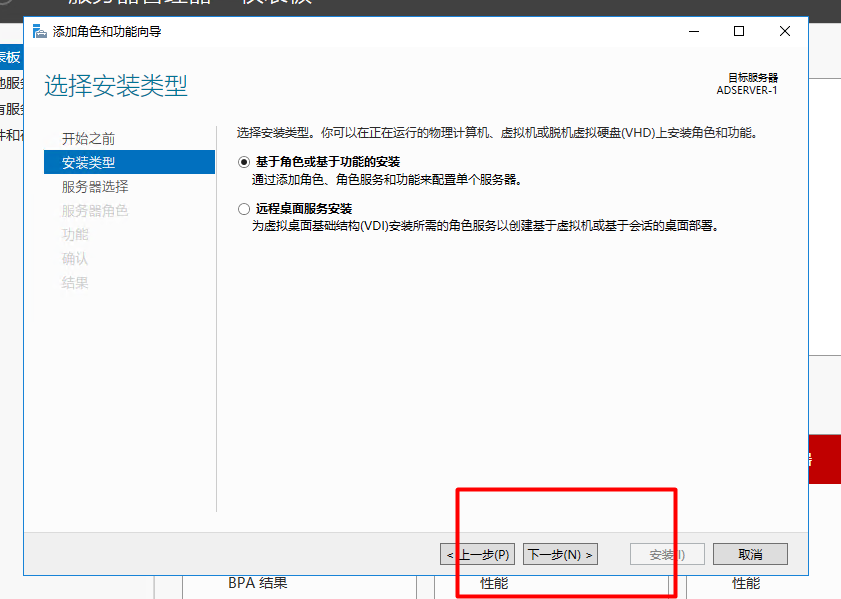Click the ADSERVER-1 target server text
This screenshot has width=841, height=599.
pos(747,90)
